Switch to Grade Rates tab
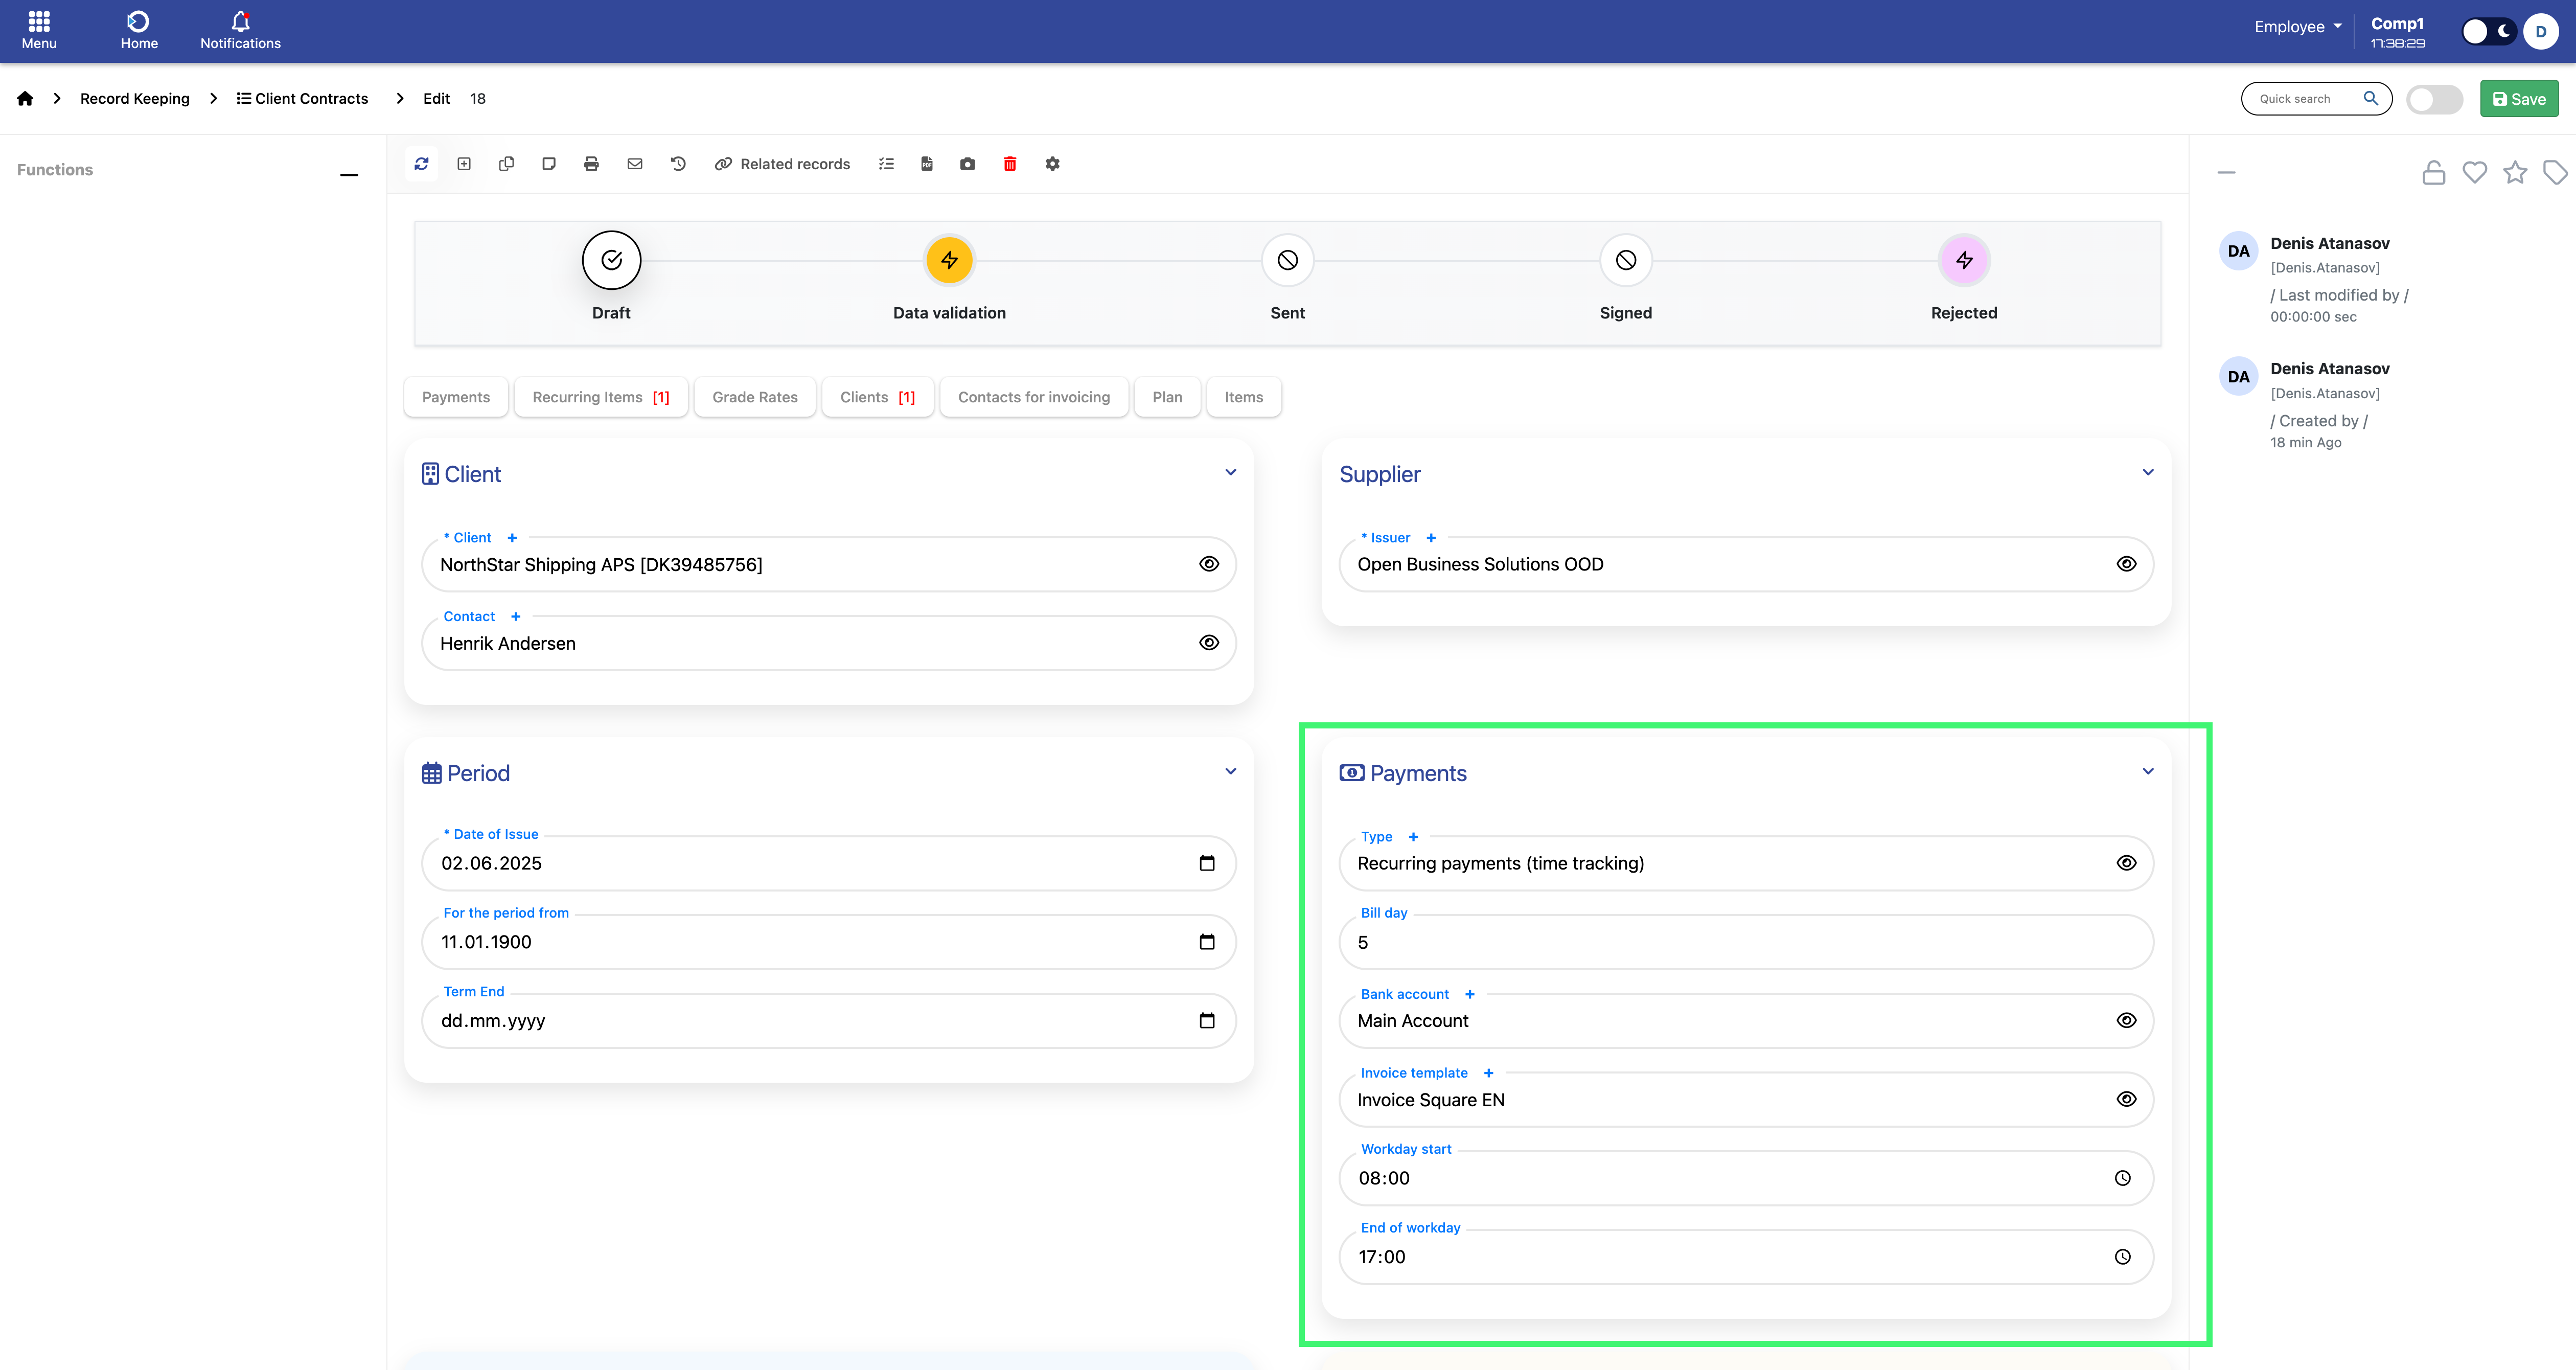2576x1370 pixels. click(755, 397)
